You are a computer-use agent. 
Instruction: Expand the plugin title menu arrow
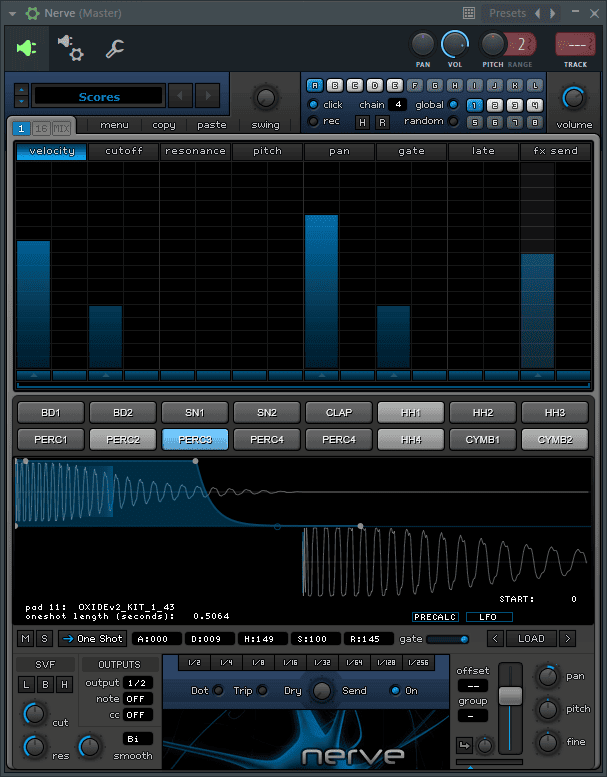pyautogui.click(x=13, y=13)
